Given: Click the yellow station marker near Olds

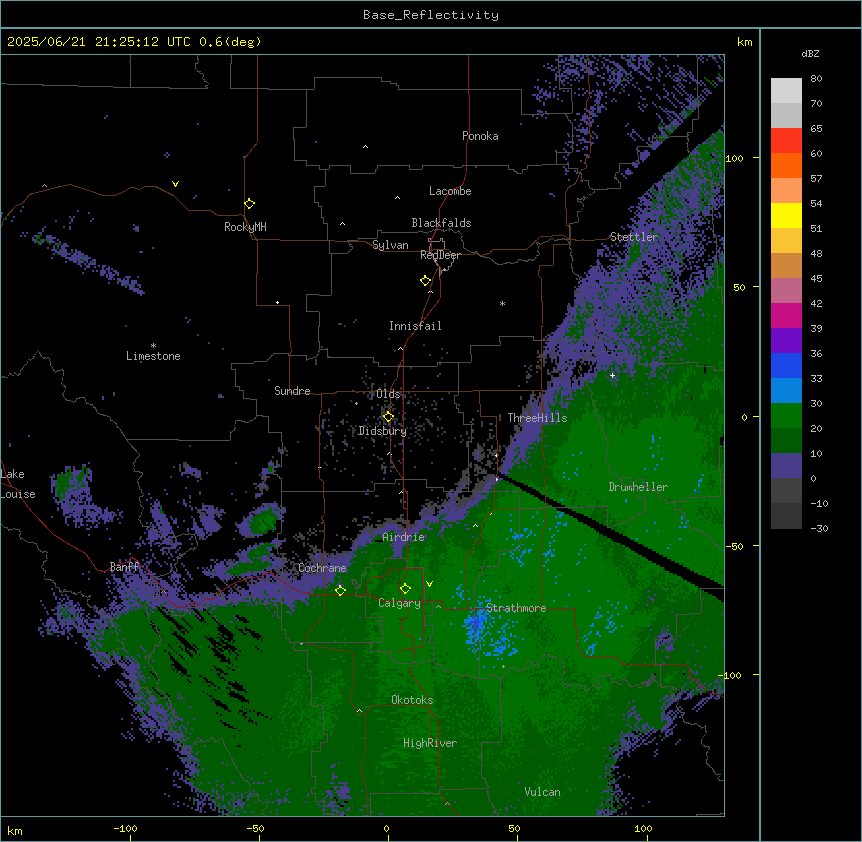Looking at the screenshot, I should [x=388, y=417].
